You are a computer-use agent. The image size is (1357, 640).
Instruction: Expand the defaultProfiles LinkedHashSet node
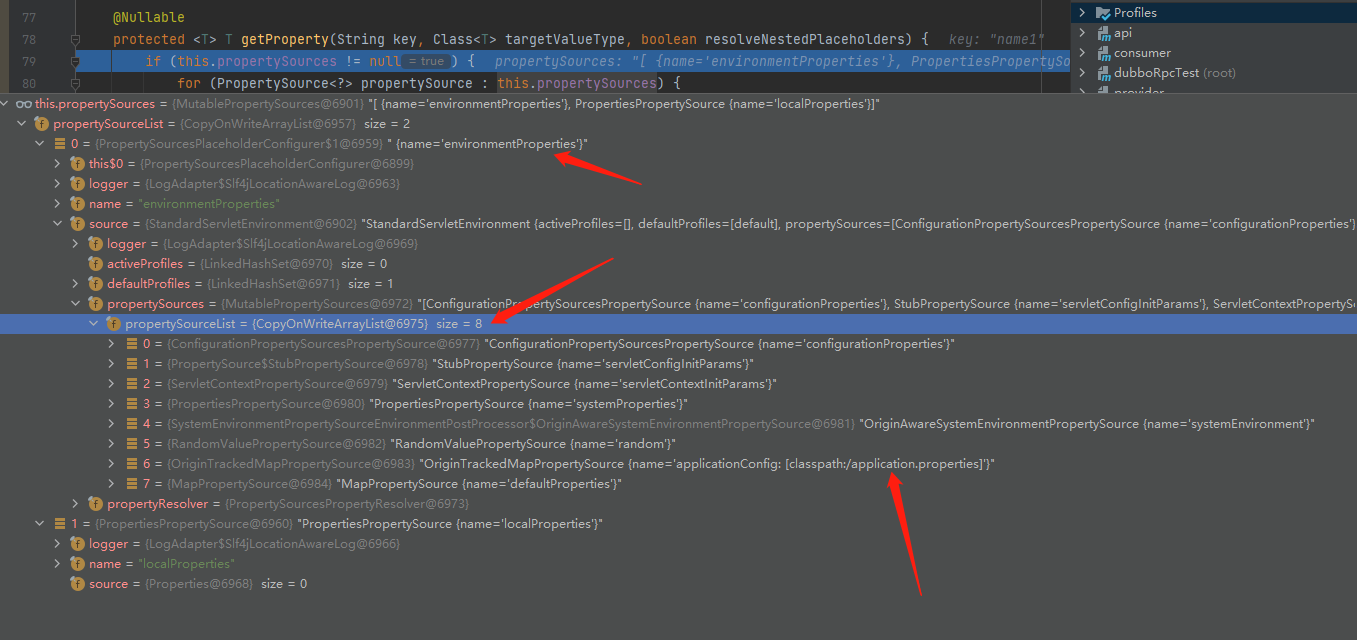(x=77, y=284)
